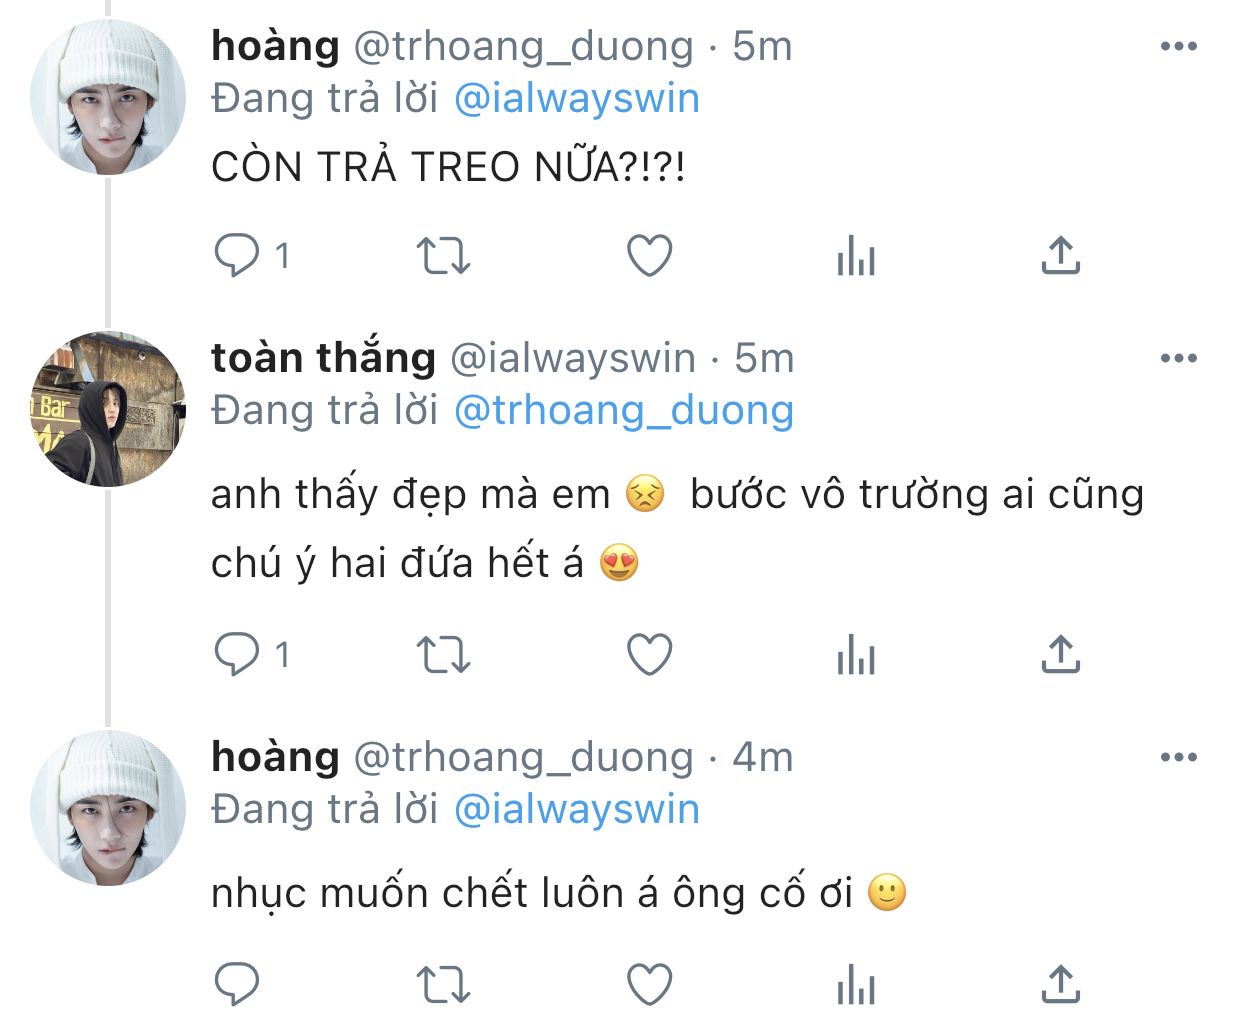Share toàn thắng's tweet

click(x=1060, y=655)
